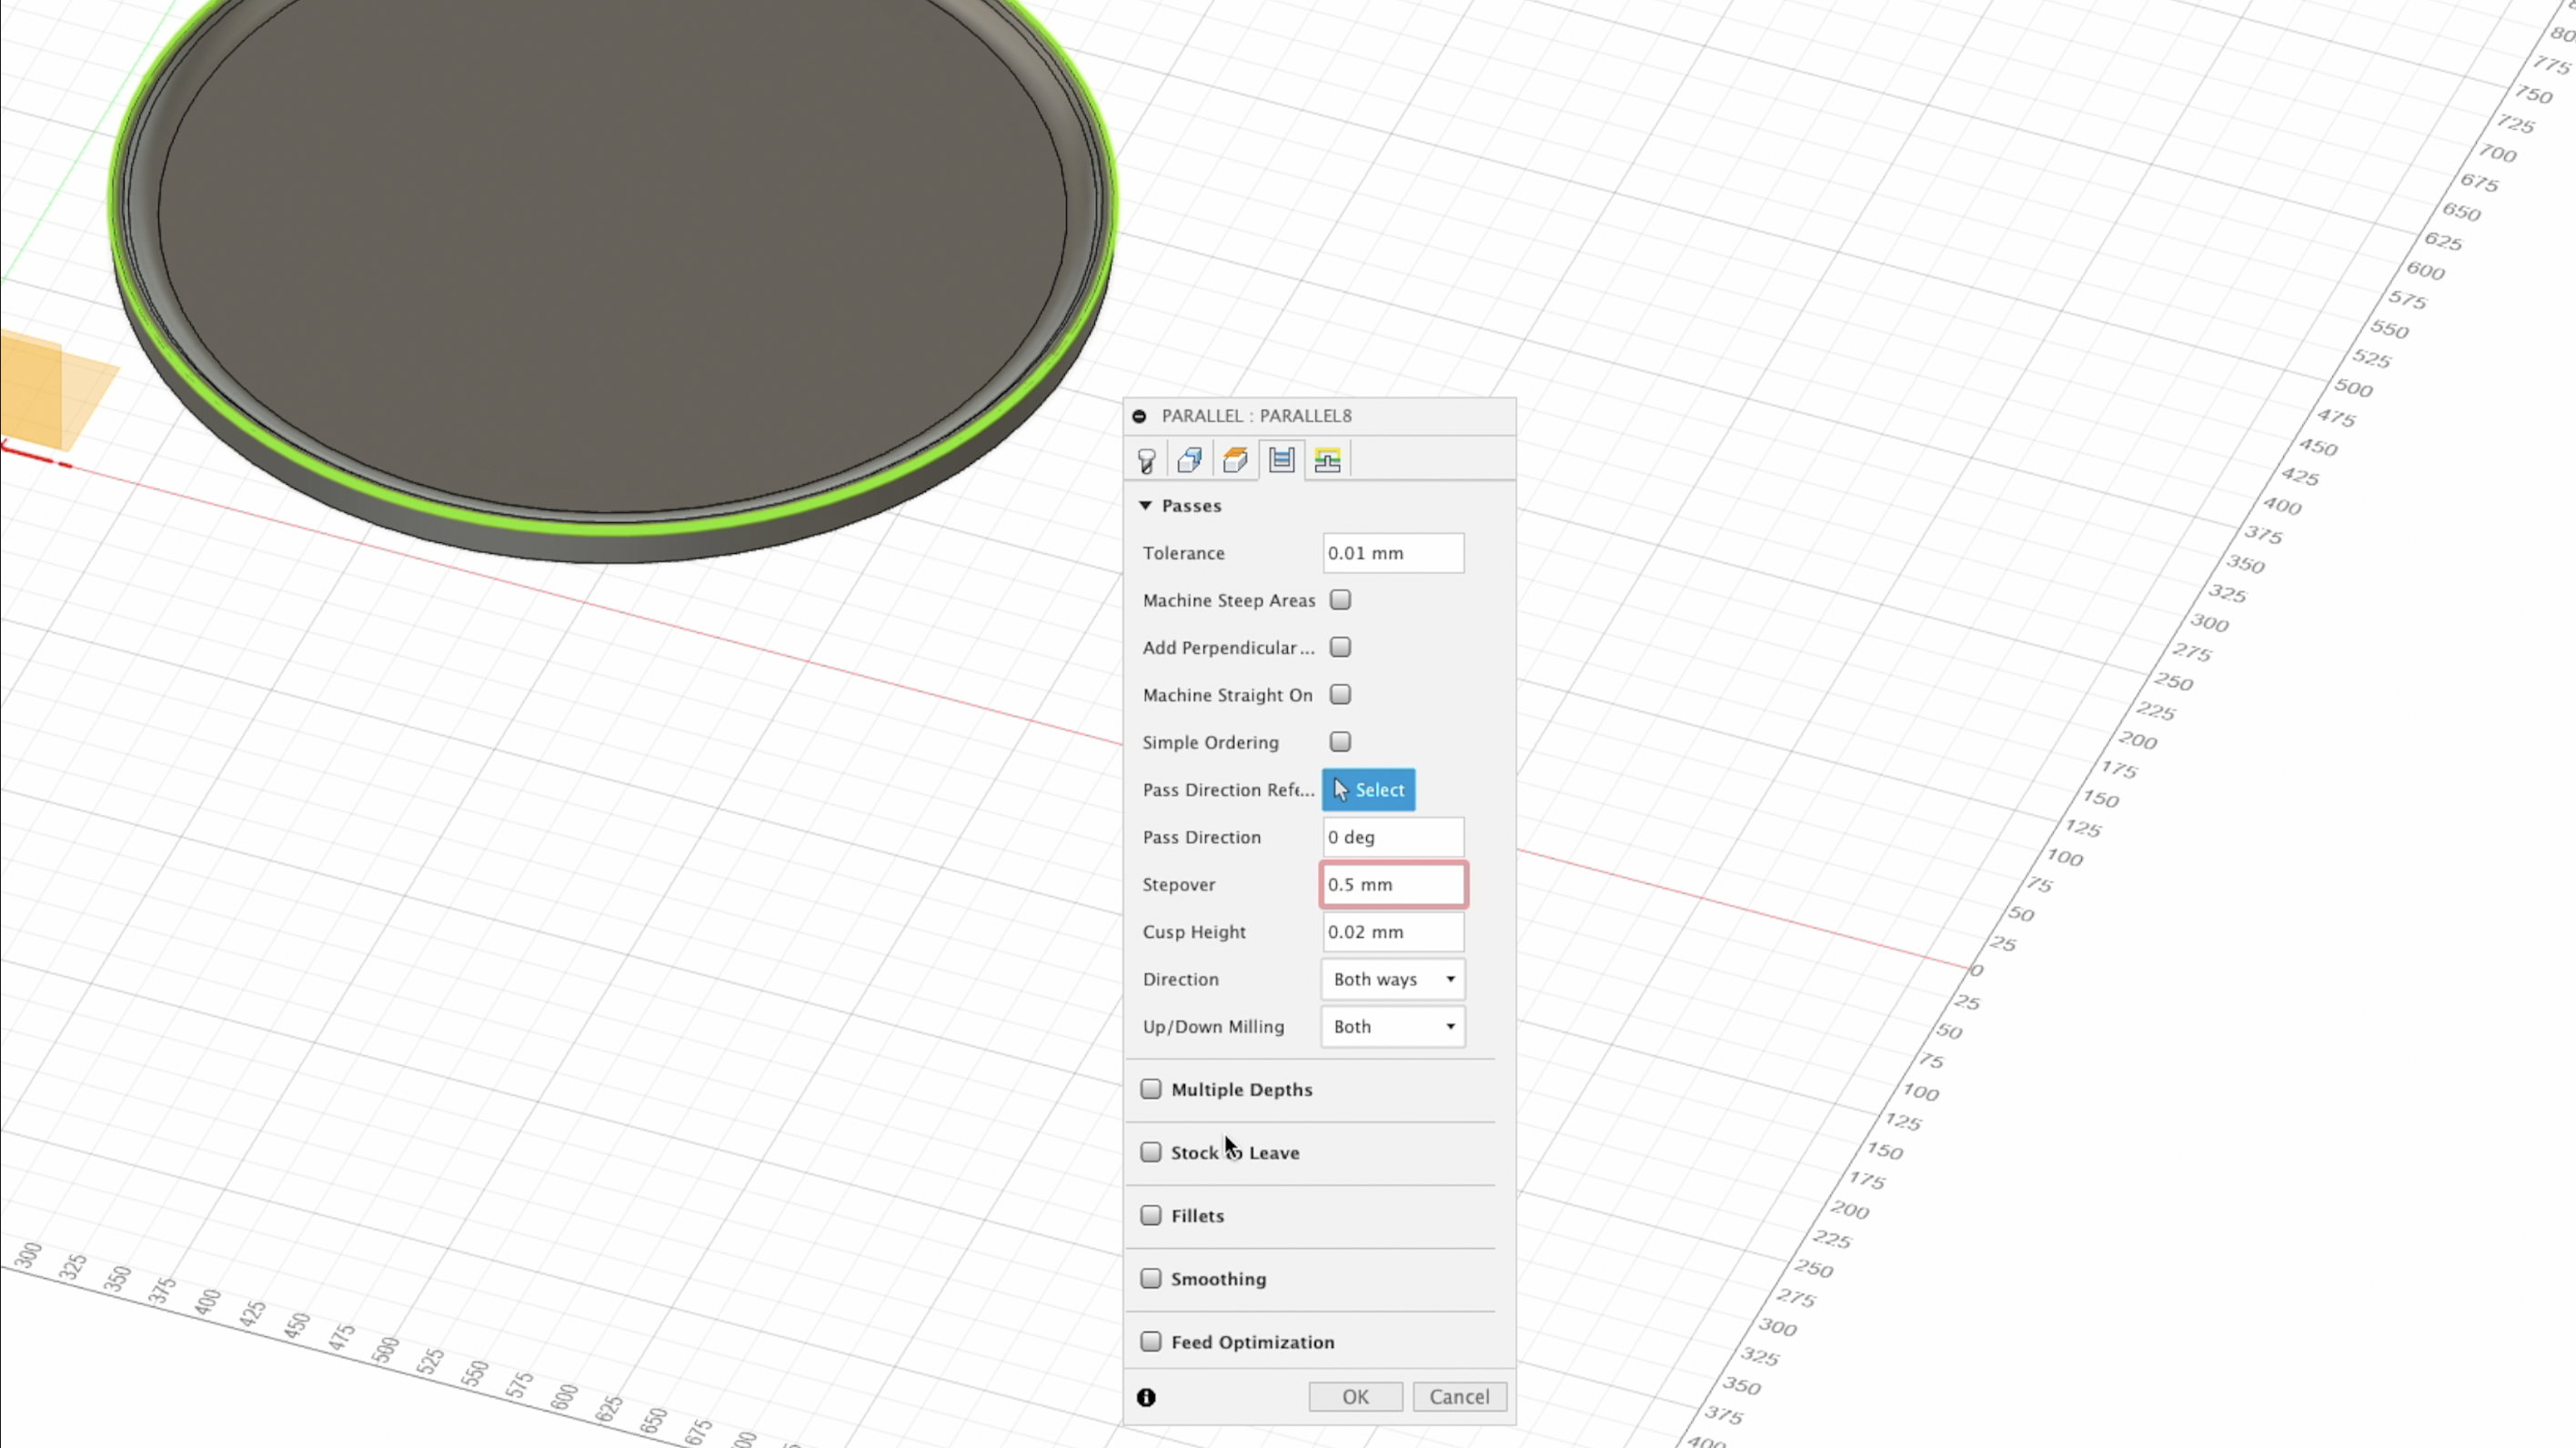Open the Passes tab icon

(x=1282, y=460)
